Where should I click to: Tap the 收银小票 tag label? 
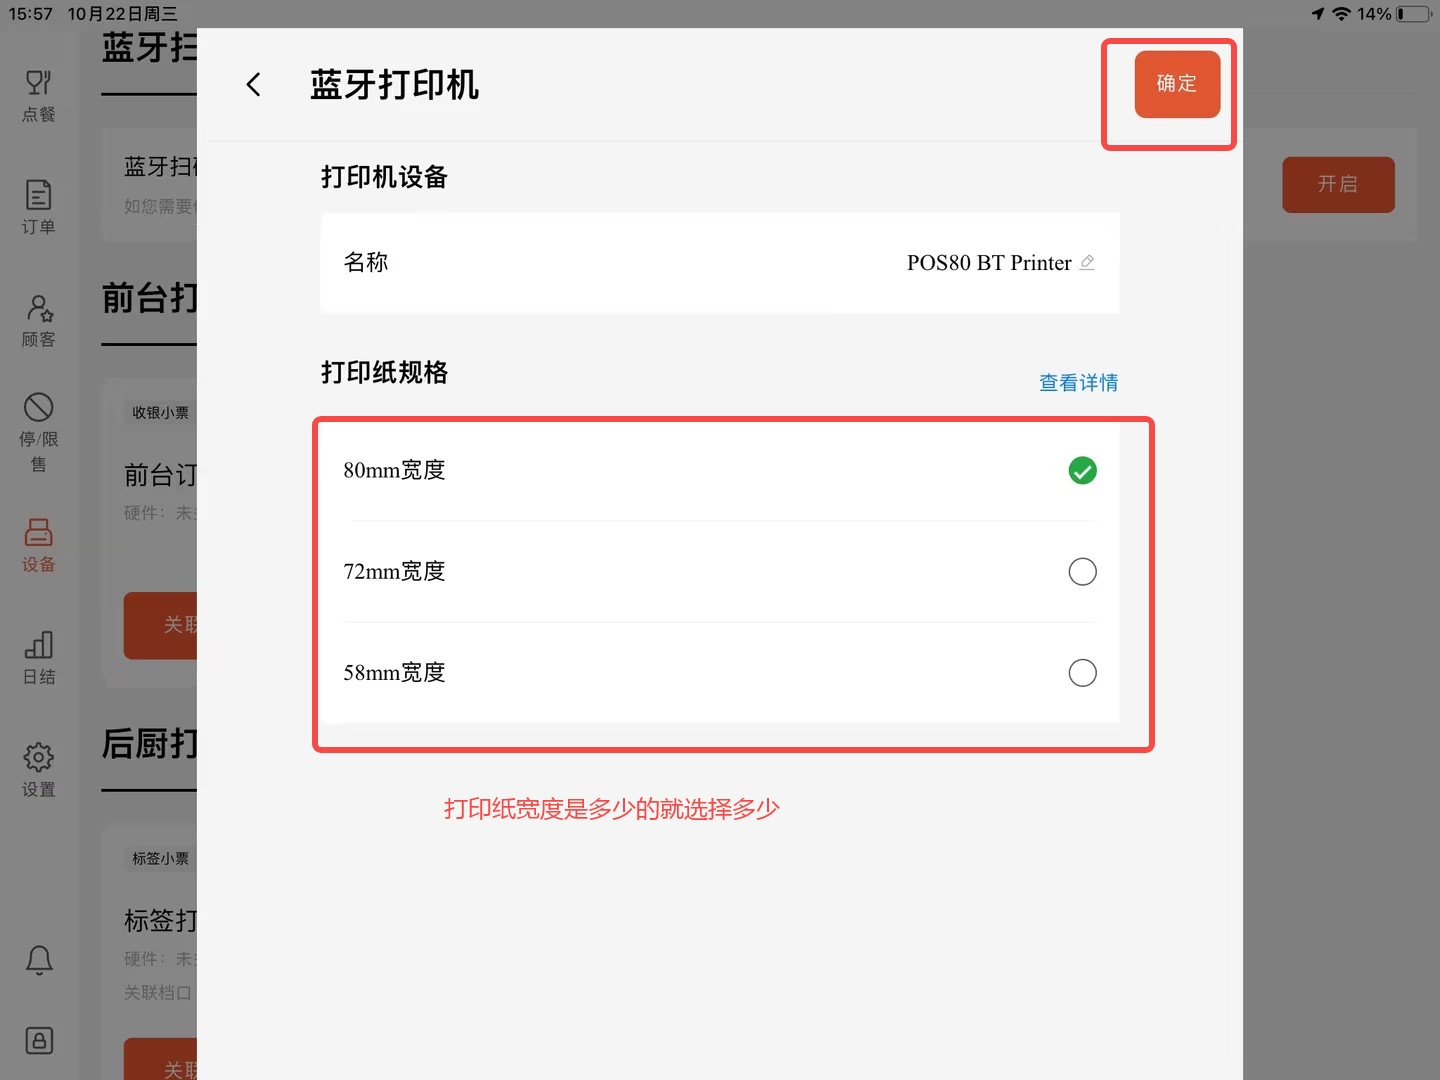pyautogui.click(x=161, y=412)
